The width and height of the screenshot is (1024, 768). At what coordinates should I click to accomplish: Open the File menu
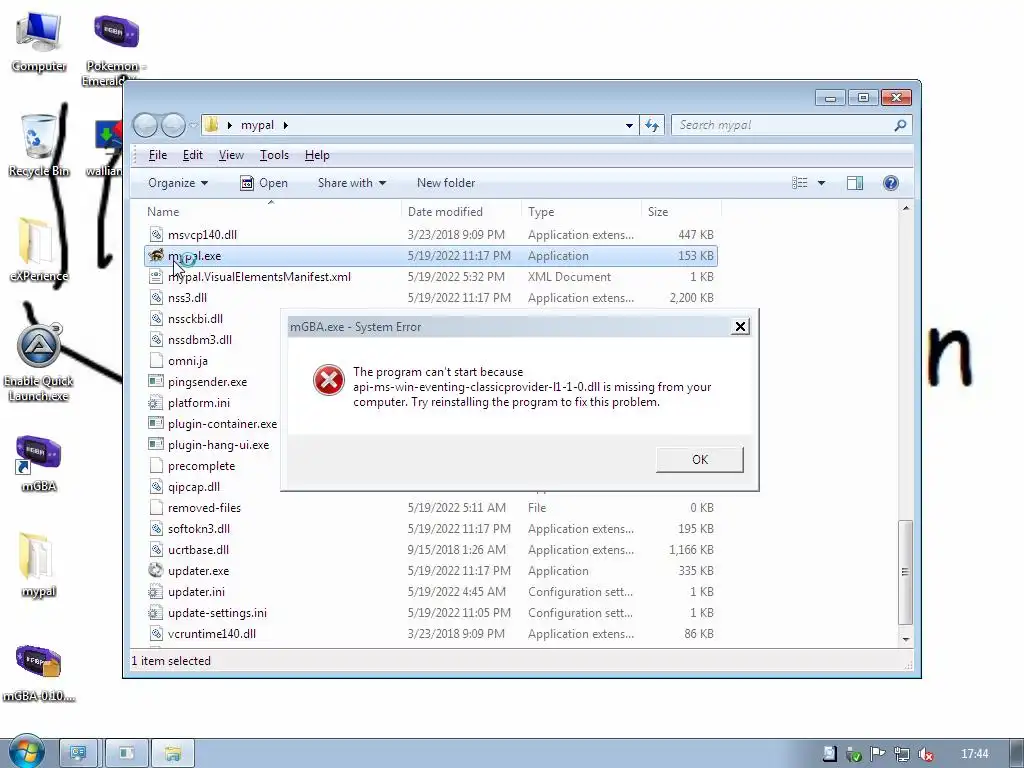(x=157, y=155)
